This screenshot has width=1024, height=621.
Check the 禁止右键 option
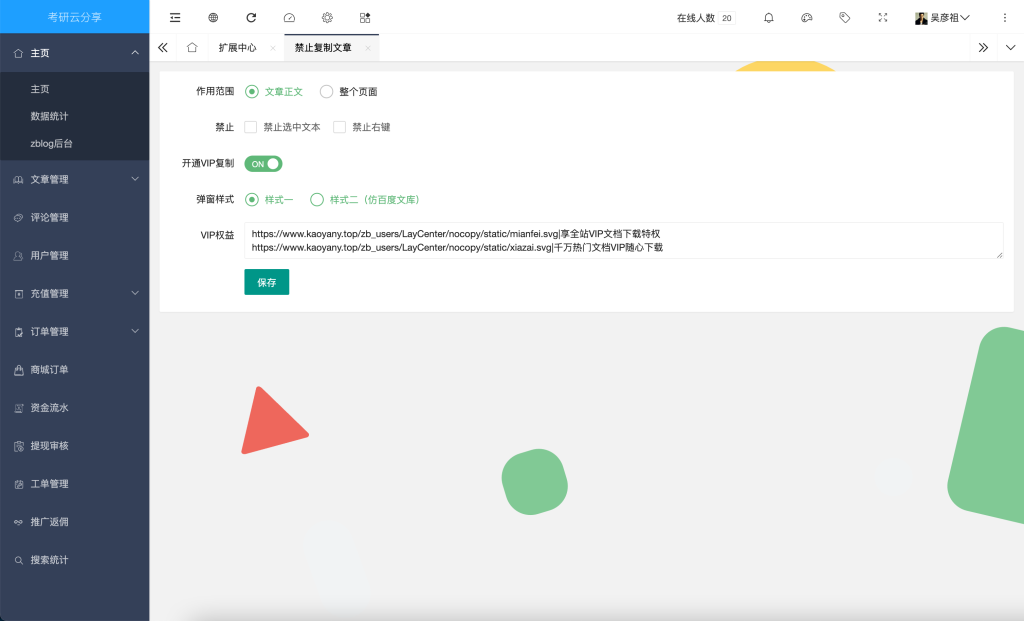[x=340, y=127]
